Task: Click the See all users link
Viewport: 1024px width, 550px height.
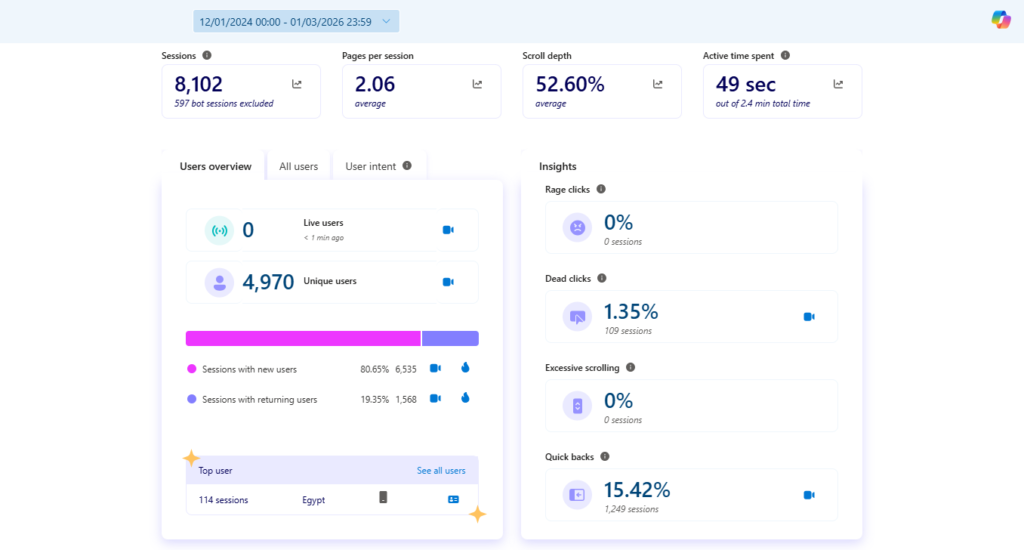Action: pyautogui.click(x=441, y=470)
